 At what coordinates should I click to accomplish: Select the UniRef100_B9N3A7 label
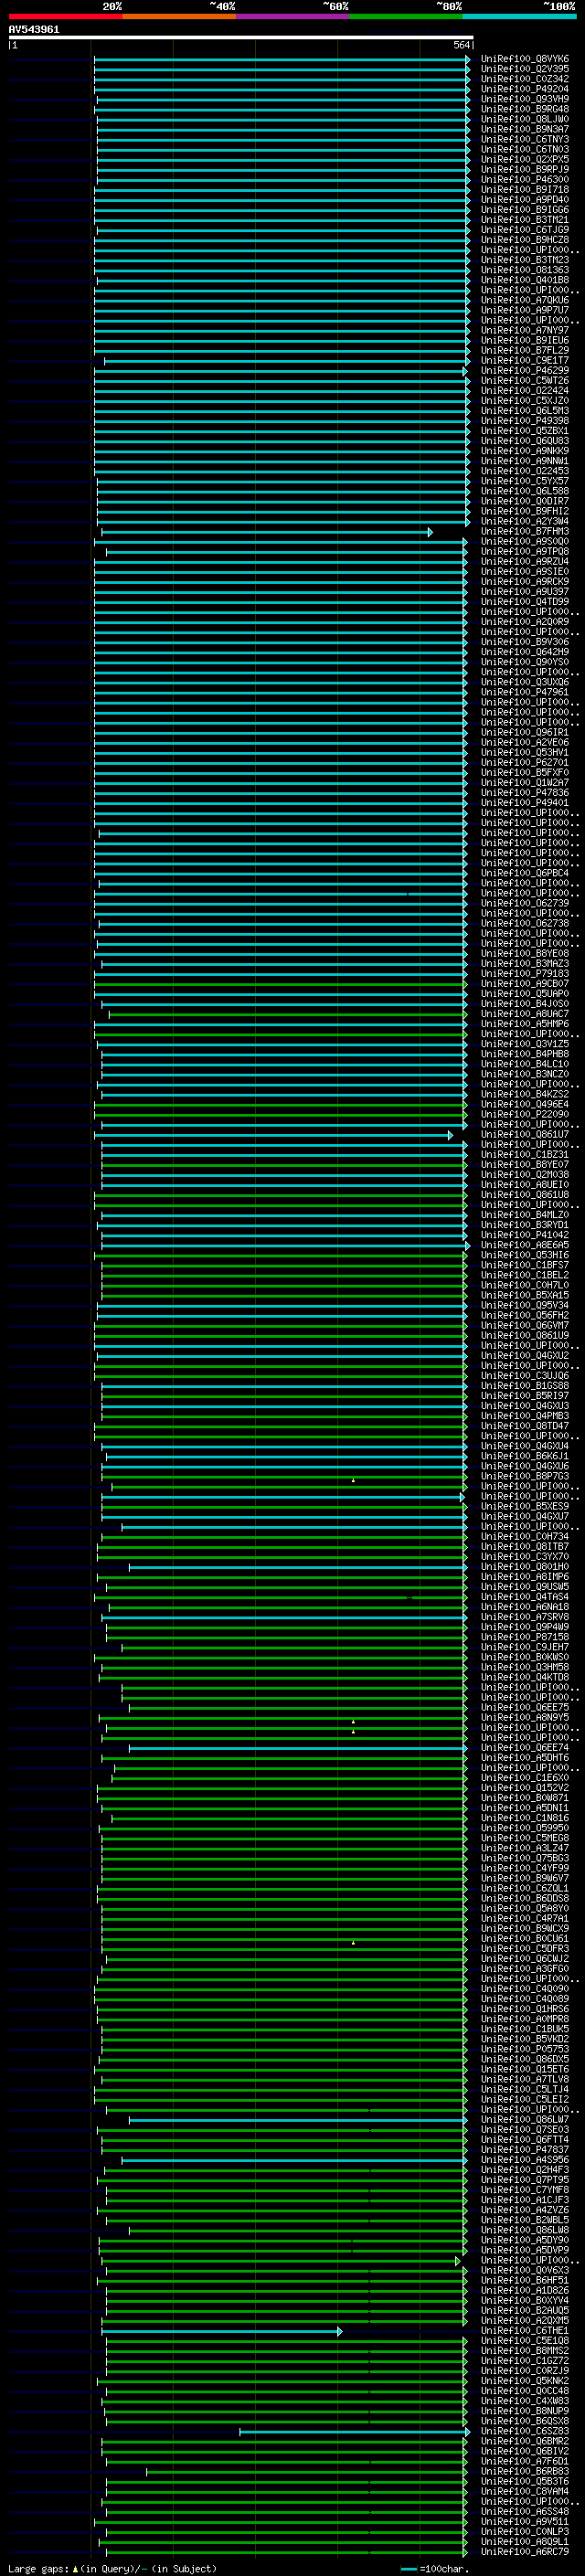click(x=524, y=129)
